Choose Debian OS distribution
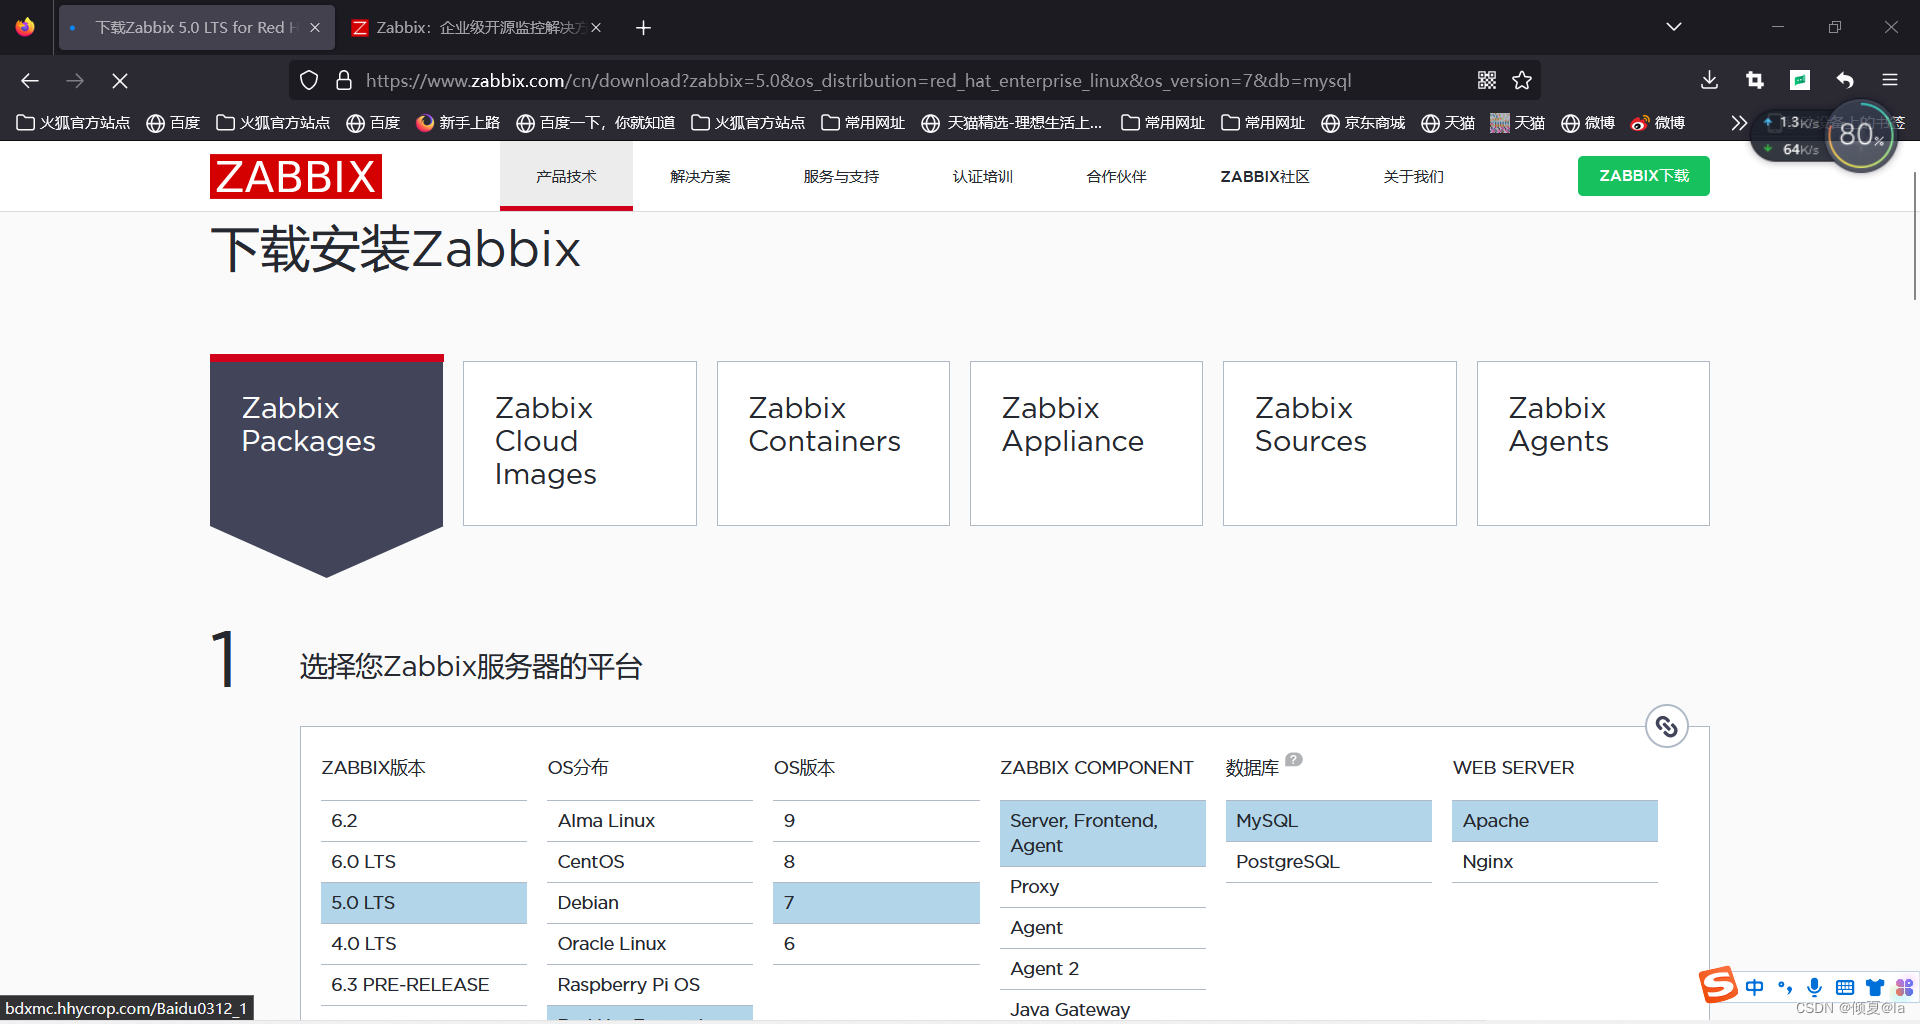 (x=650, y=903)
